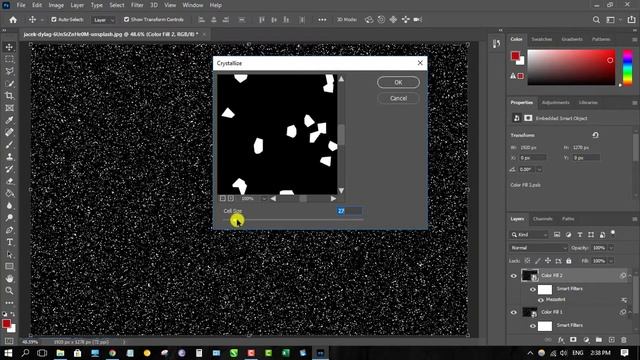Click the Cell Size value field
The height and width of the screenshot is (360, 640).
(349, 211)
